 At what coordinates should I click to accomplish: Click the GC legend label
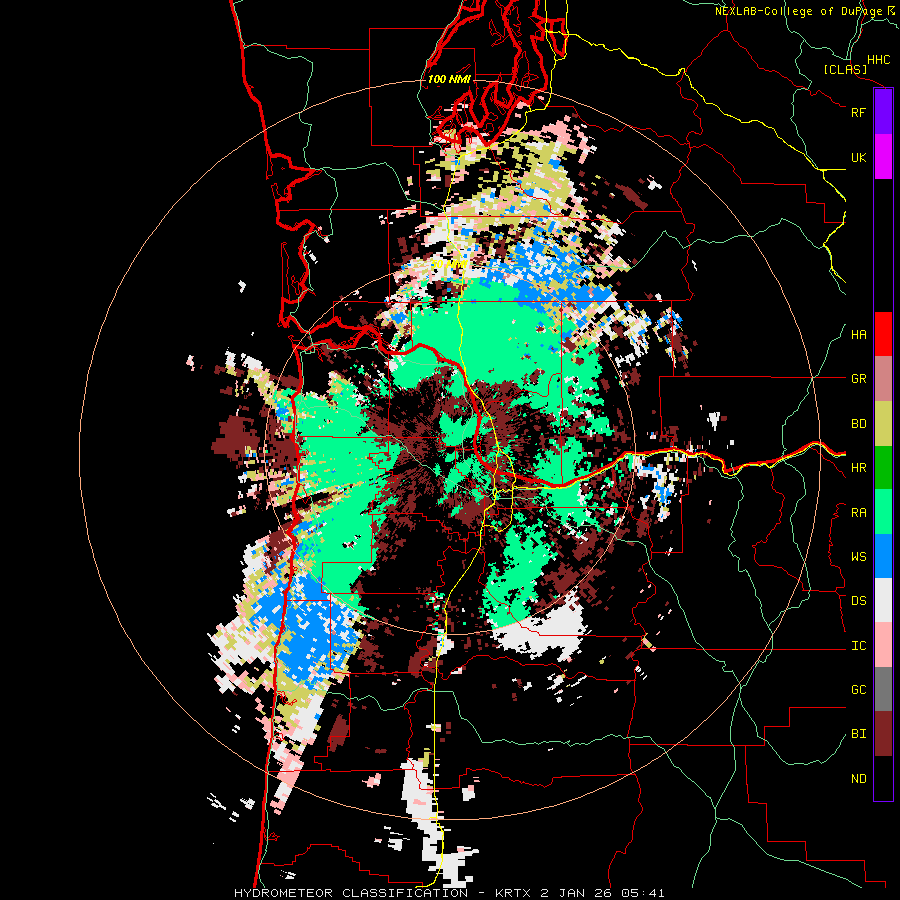tap(858, 690)
